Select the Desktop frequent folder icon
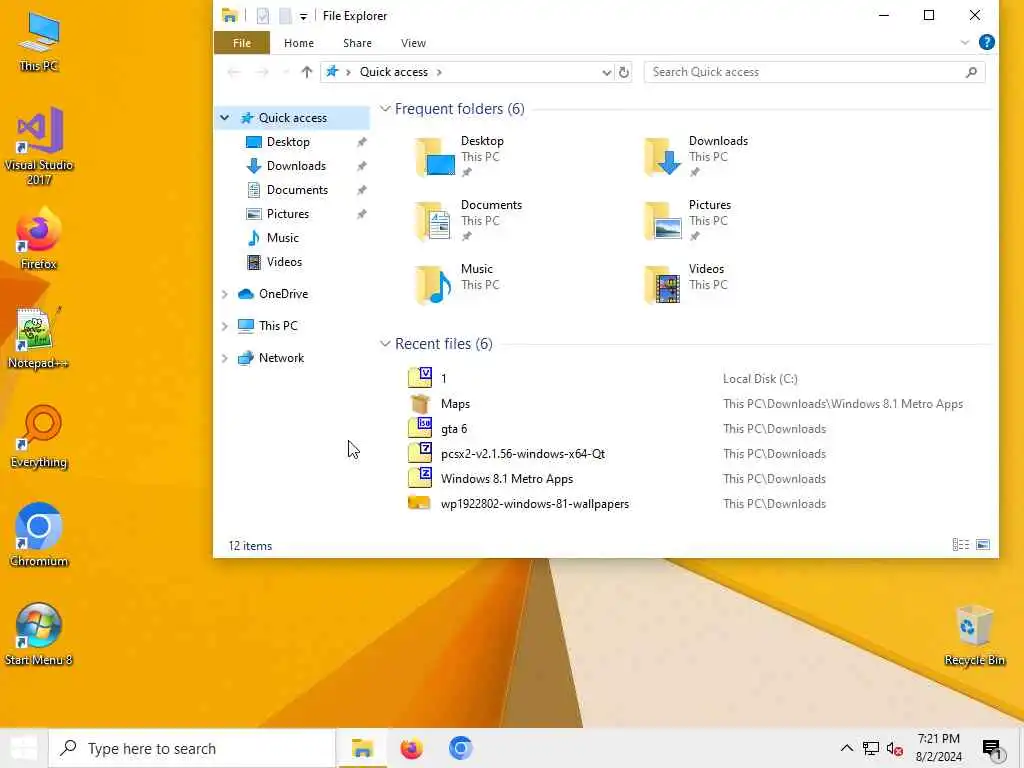 (435, 157)
